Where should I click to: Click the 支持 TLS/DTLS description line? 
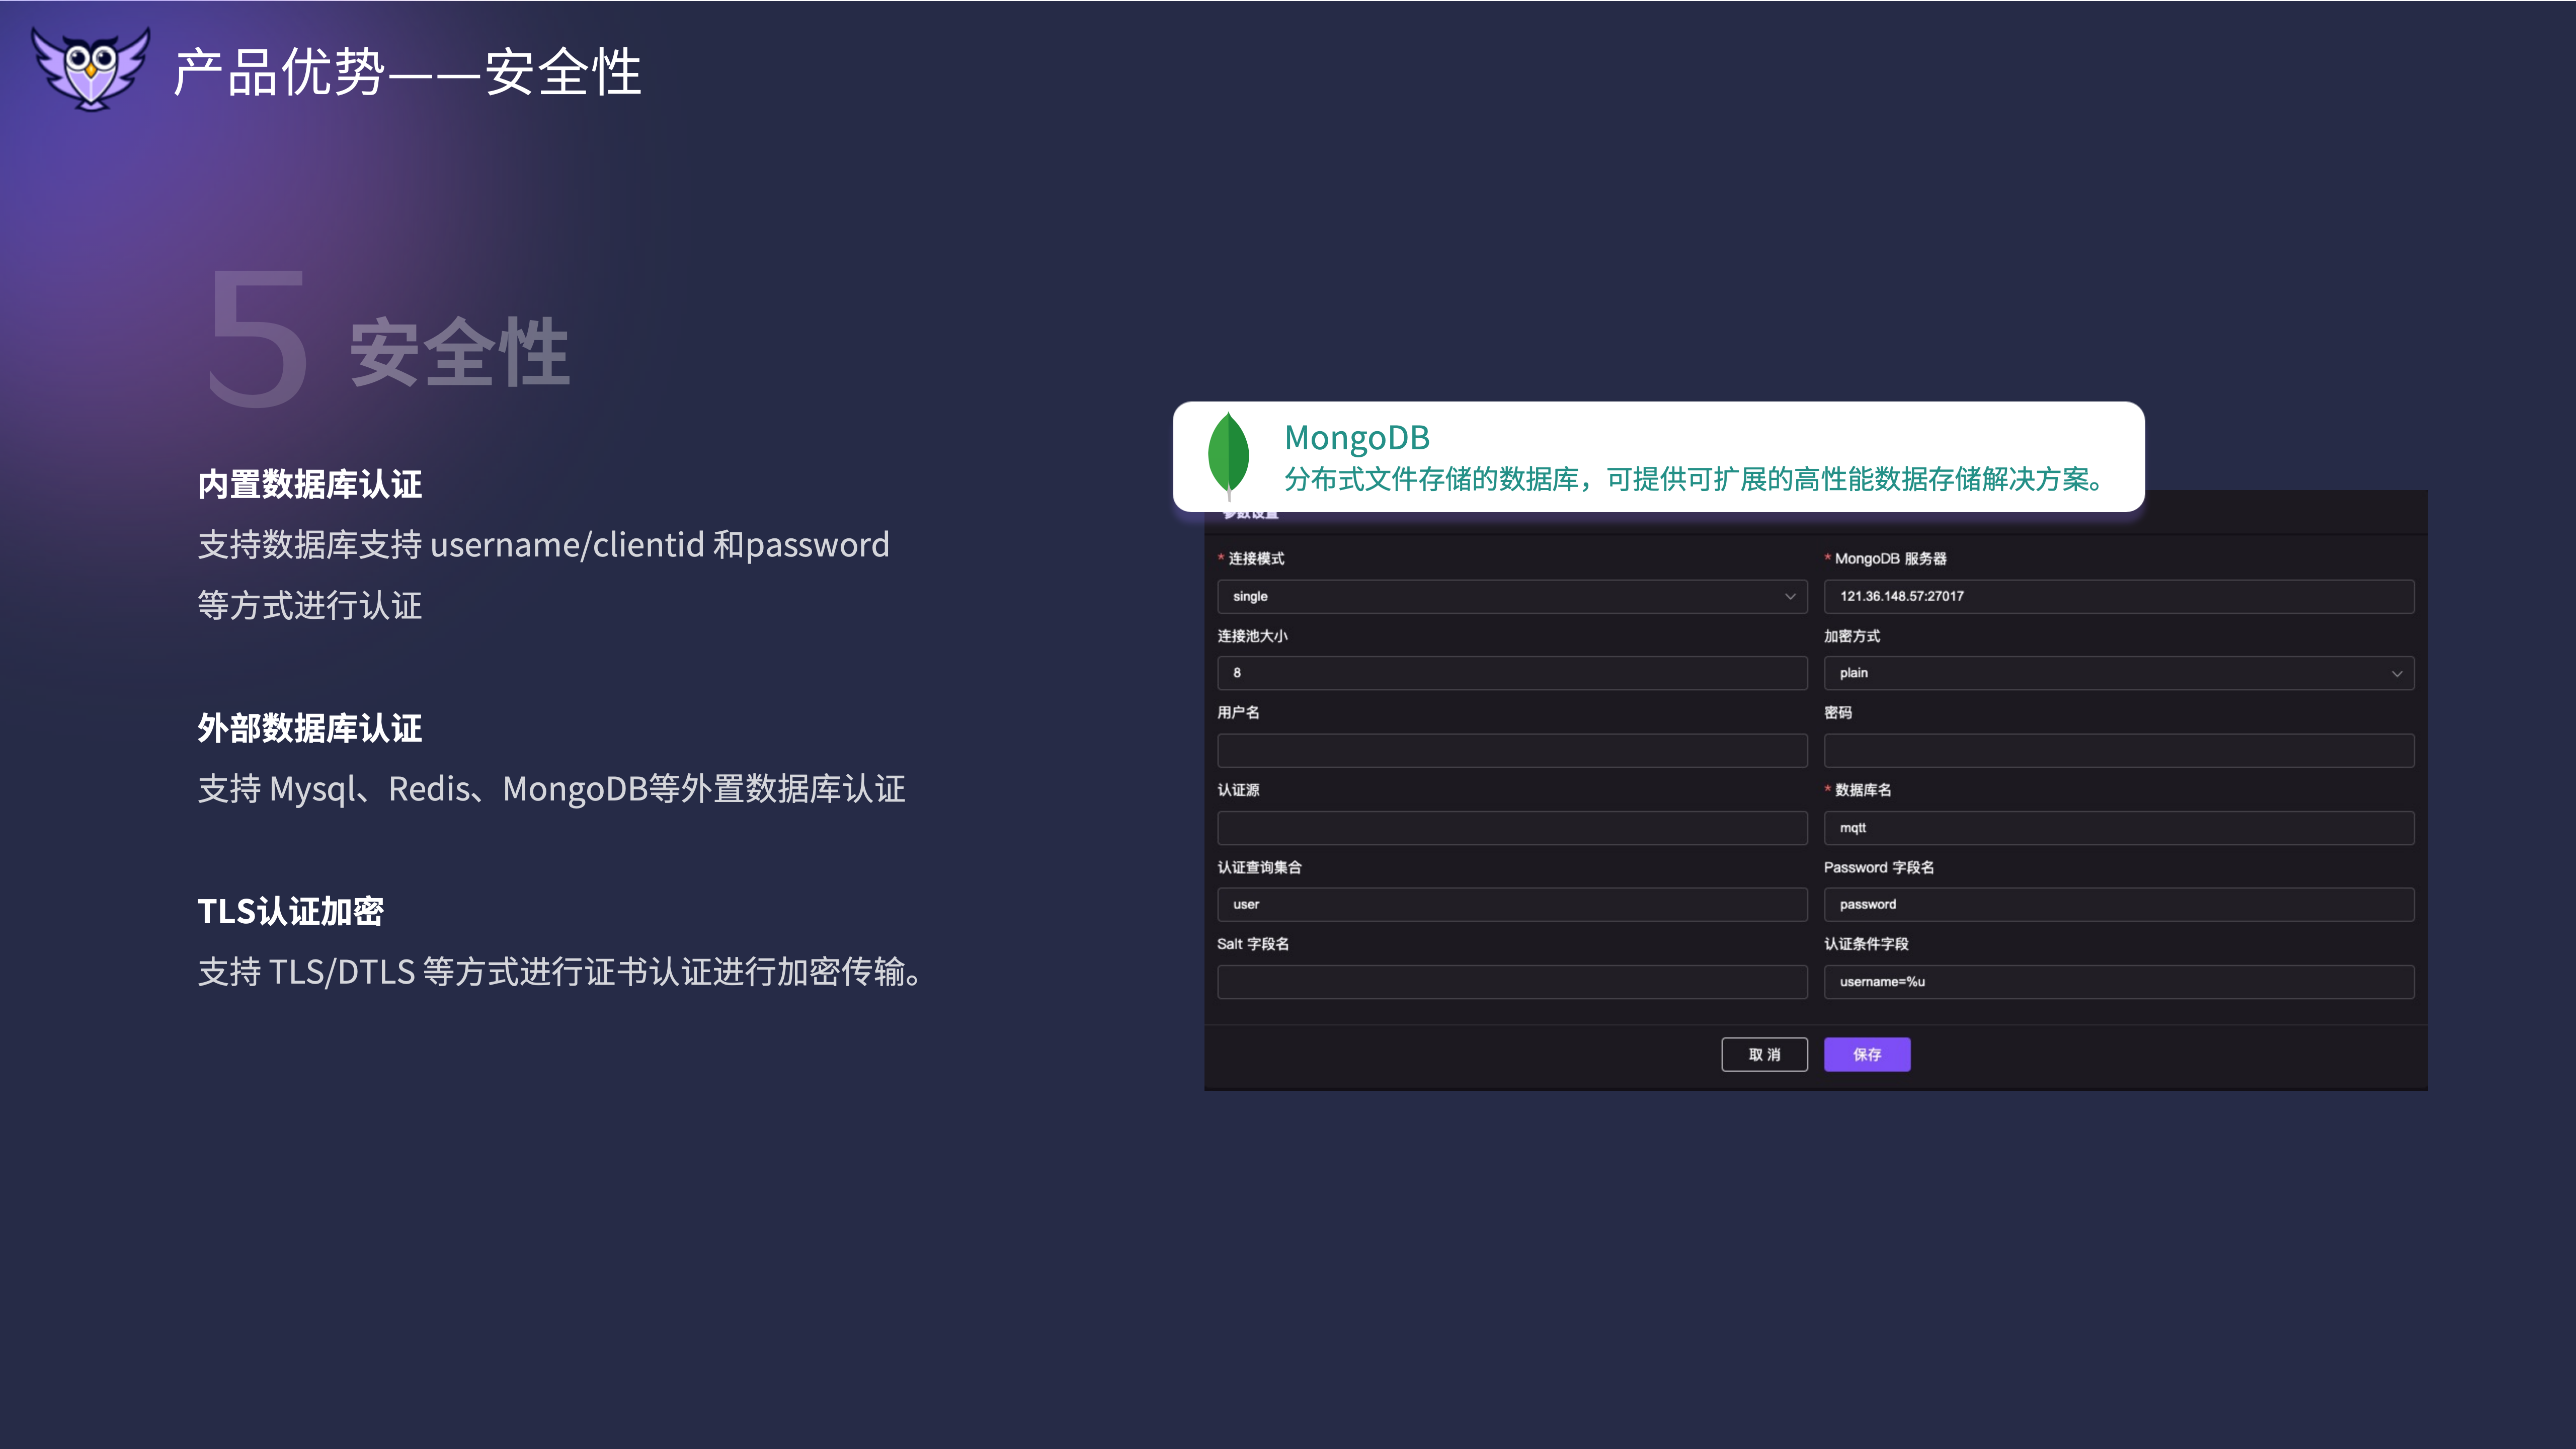click(560, 972)
